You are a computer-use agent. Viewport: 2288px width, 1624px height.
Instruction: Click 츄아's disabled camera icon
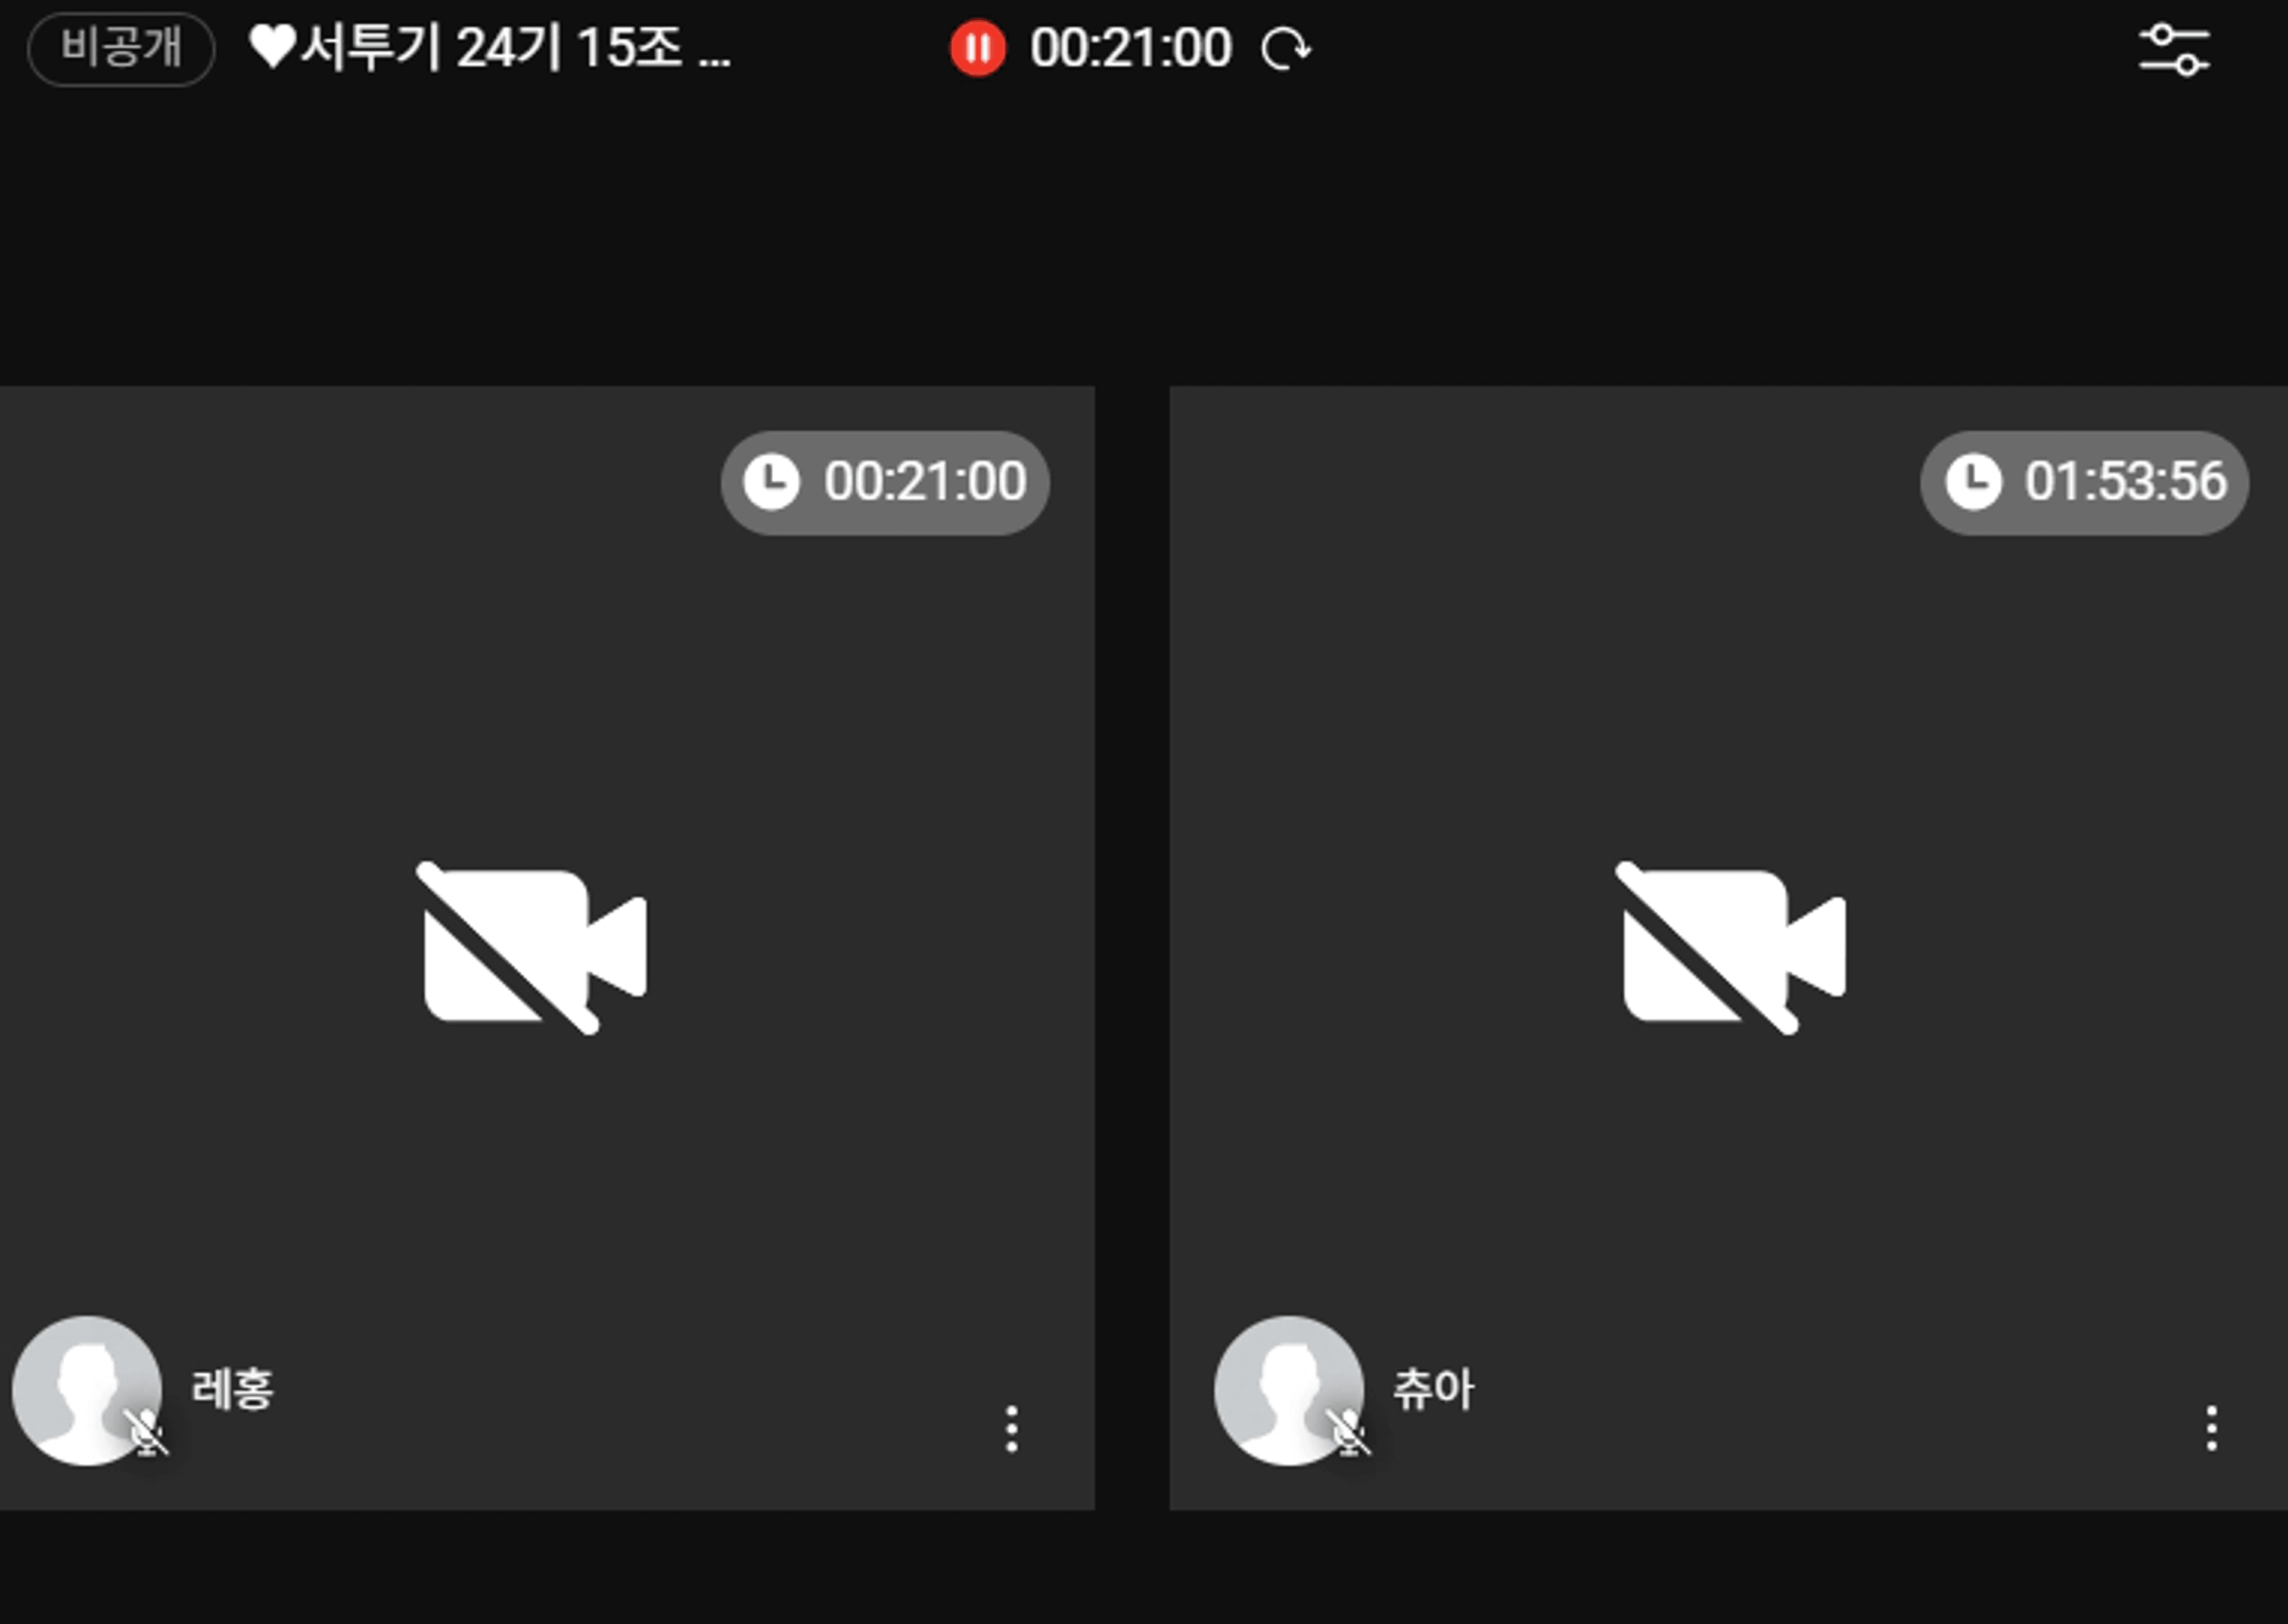[x=1731, y=947]
